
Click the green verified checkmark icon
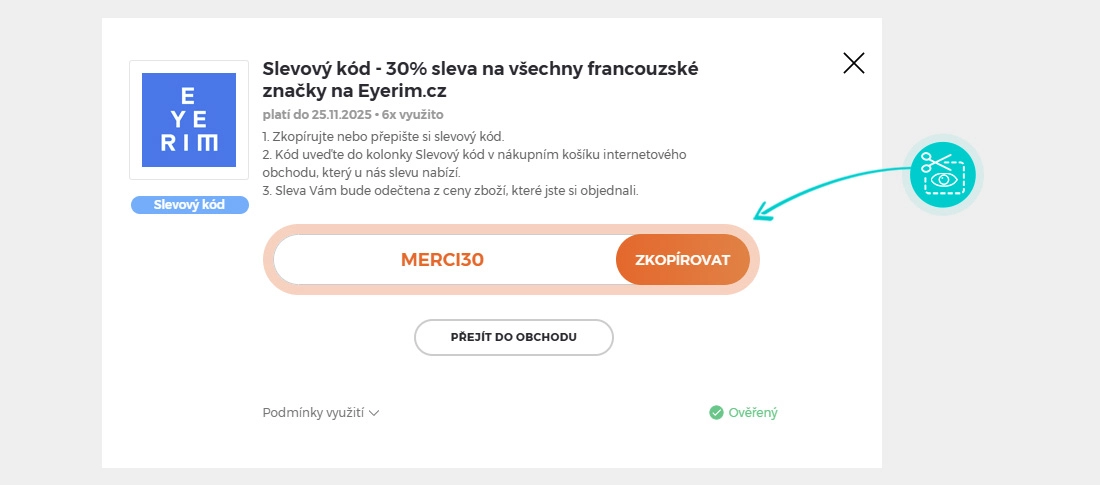pos(716,412)
